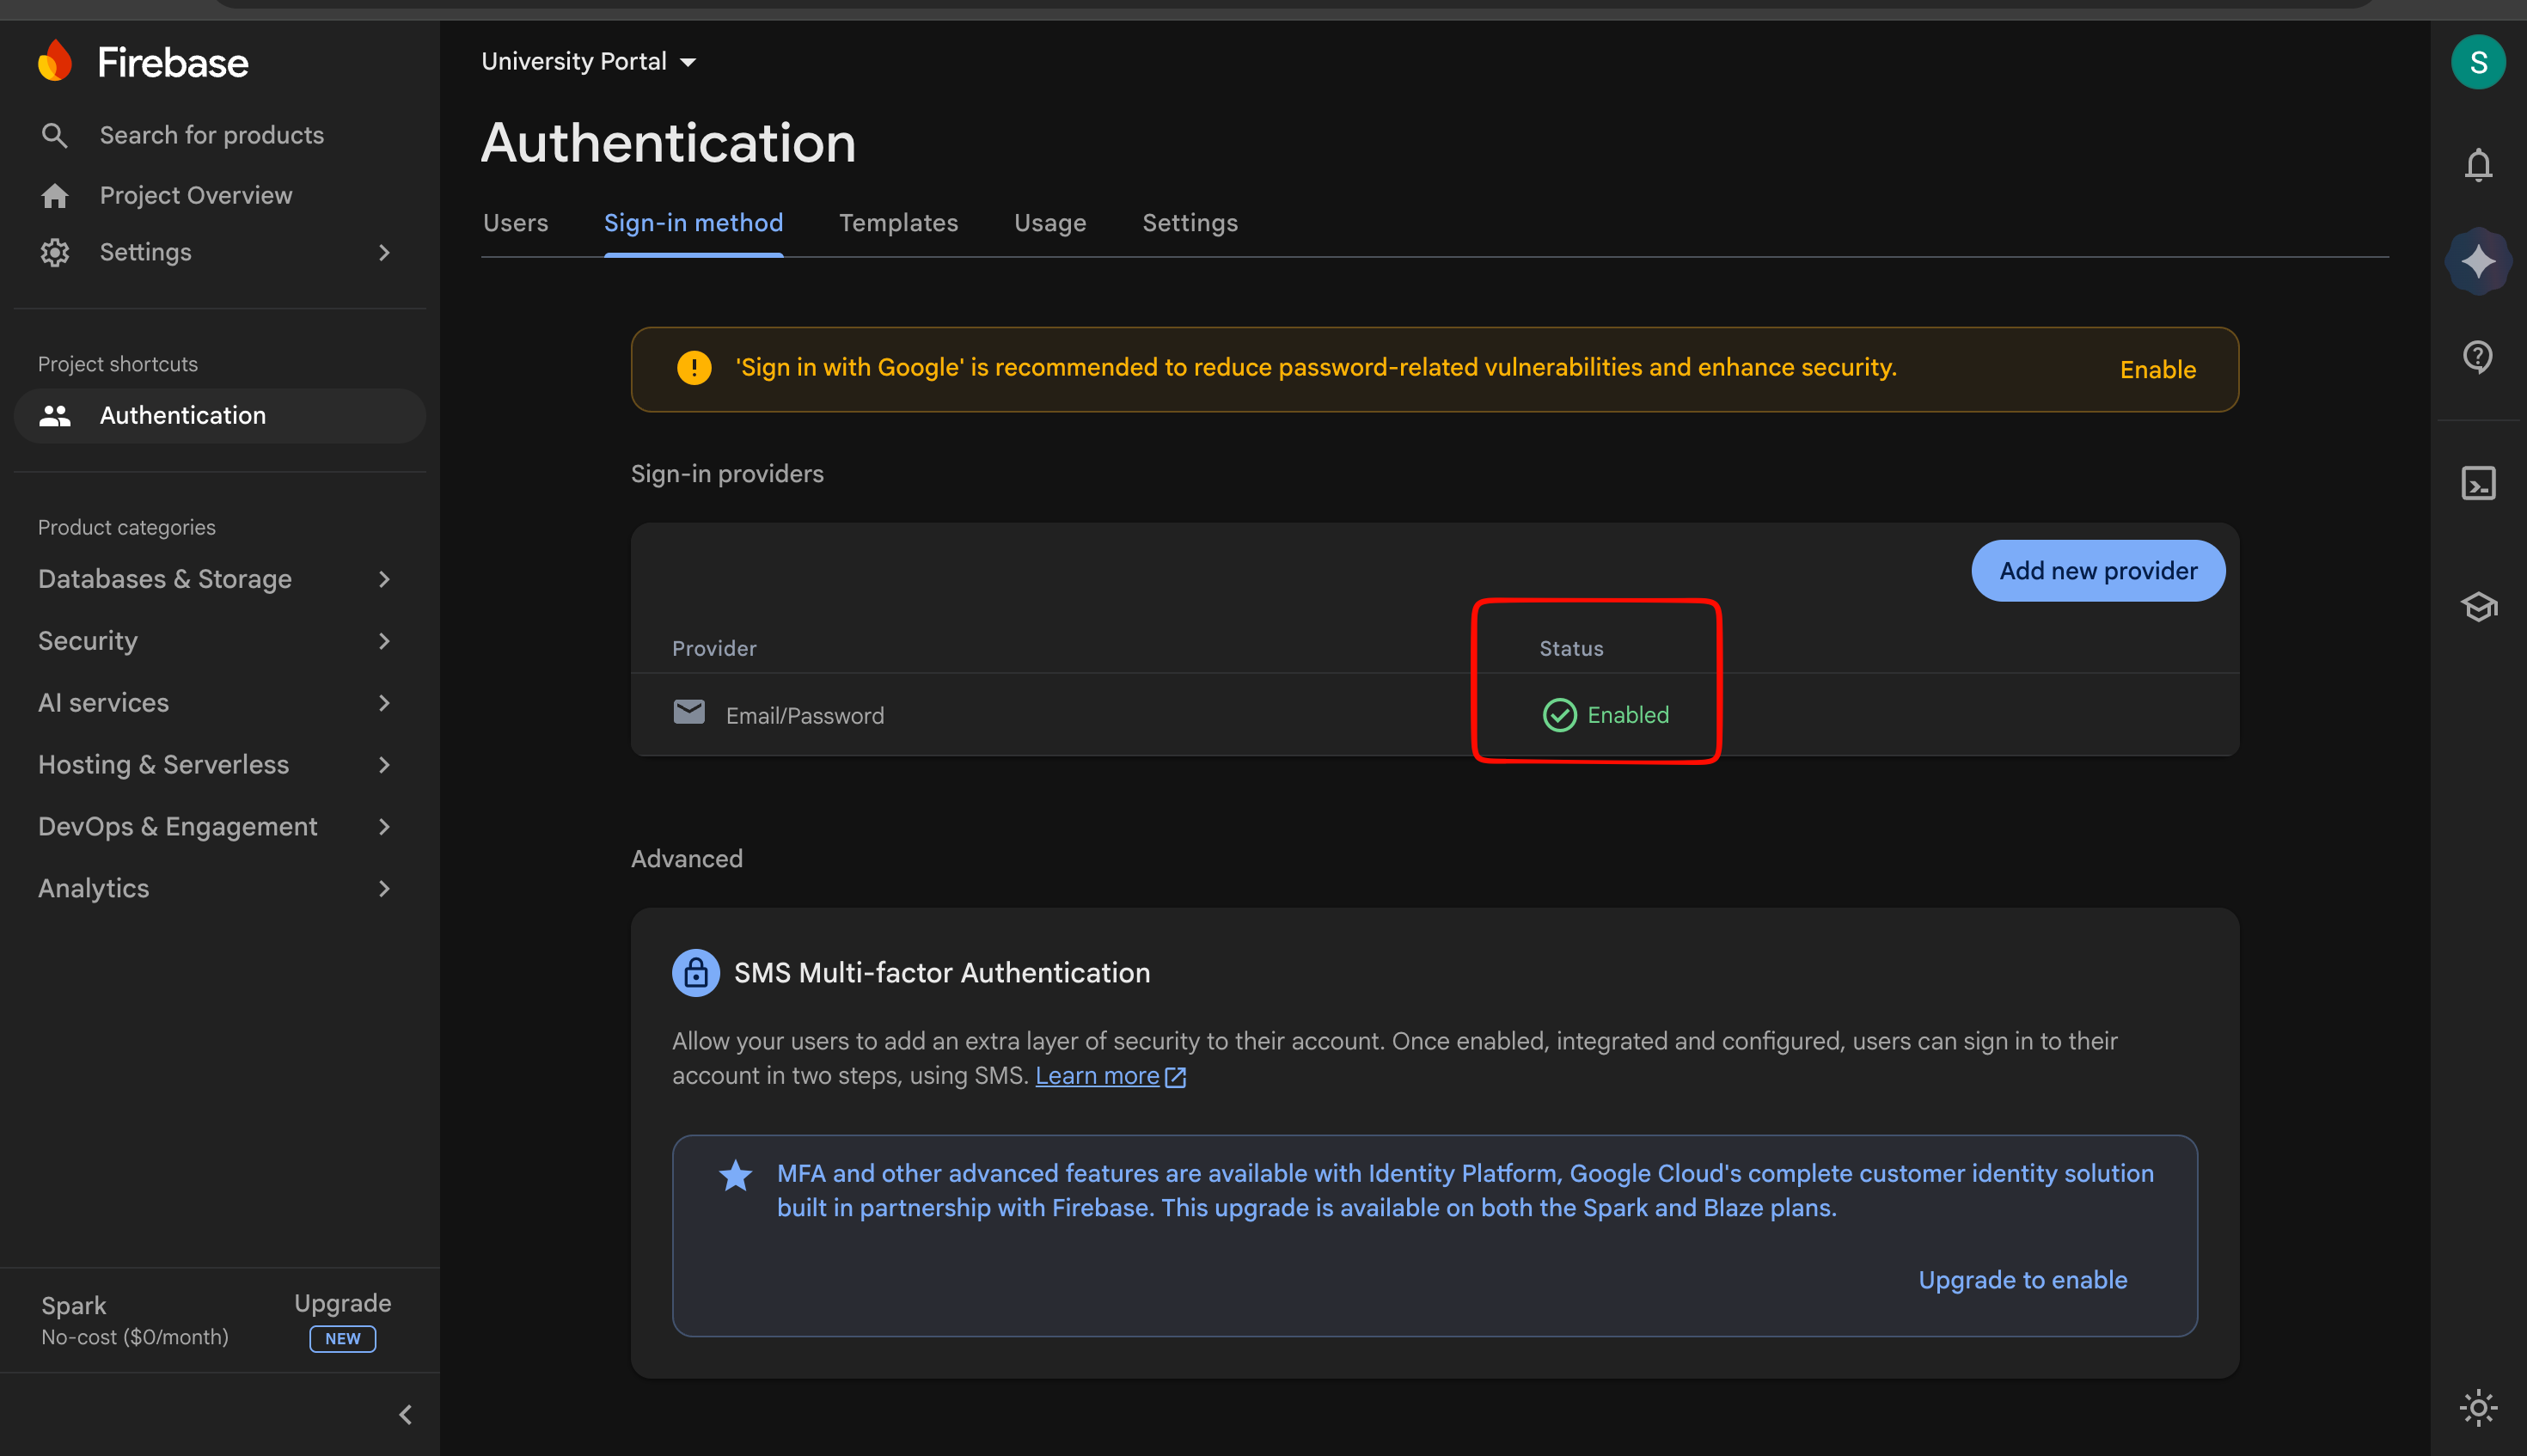The height and width of the screenshot is (1456, 2527).
Task: Click the Status column header
Action: [1571, 649]
